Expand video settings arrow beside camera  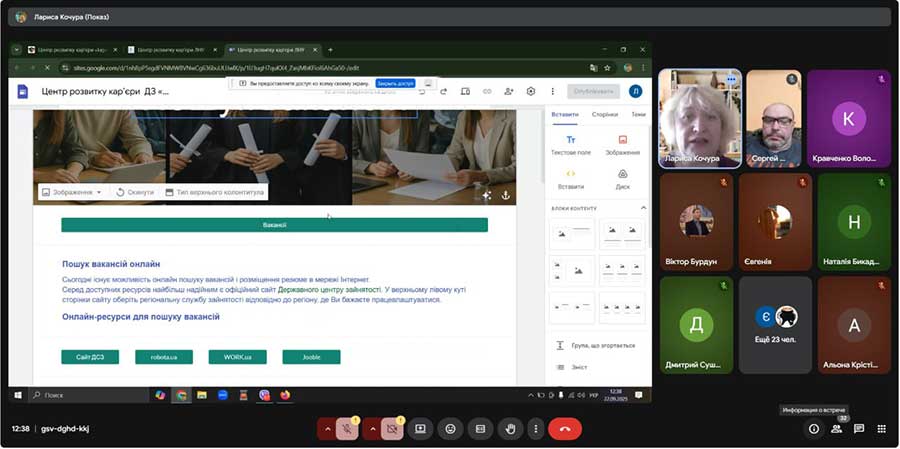[372, 429]
